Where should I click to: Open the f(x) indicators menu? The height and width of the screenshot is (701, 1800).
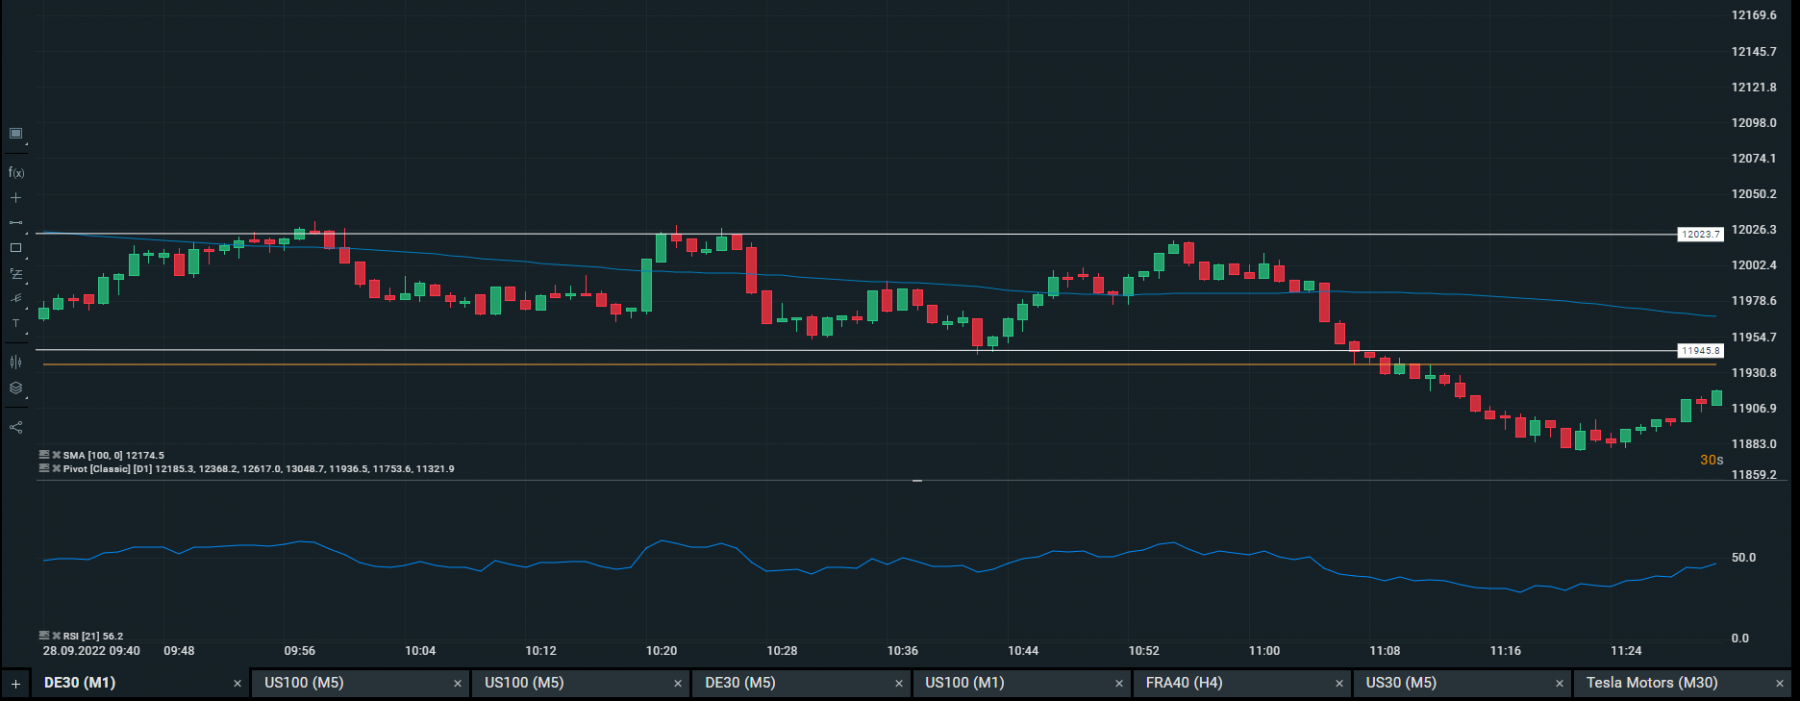coord(16,172)
